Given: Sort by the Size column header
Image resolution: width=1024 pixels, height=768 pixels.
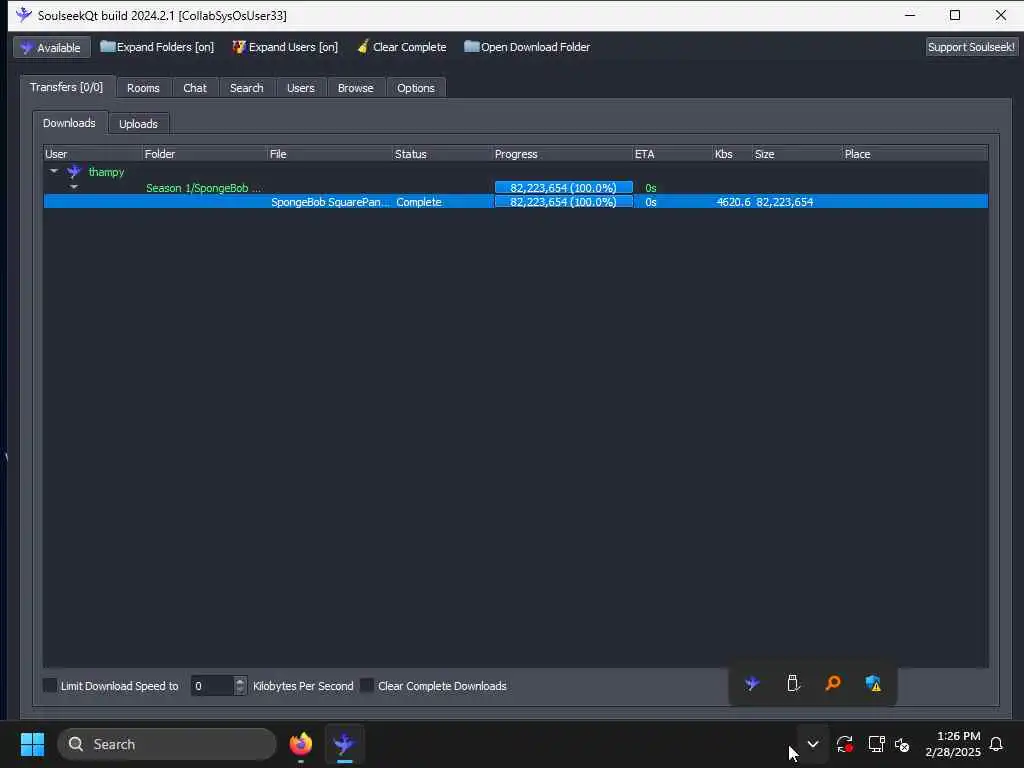Looking at the screenshot, I should click(797, 154).
